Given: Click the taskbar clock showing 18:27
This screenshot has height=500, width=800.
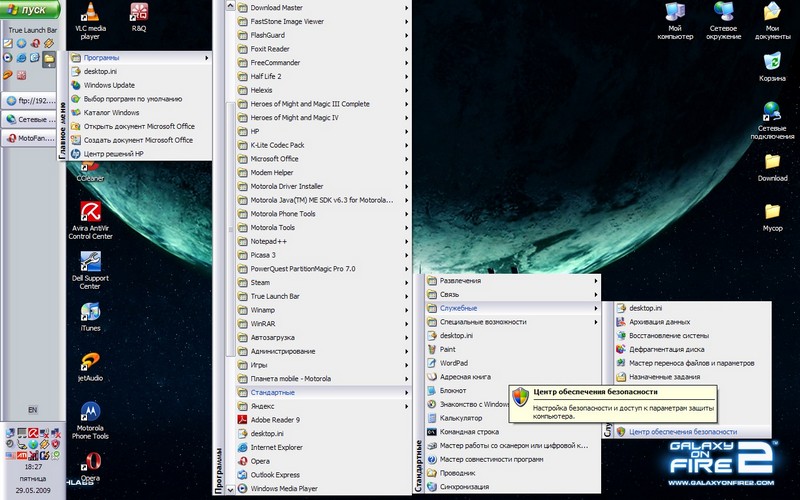Looking at the screenshot, I should point(33,467).
